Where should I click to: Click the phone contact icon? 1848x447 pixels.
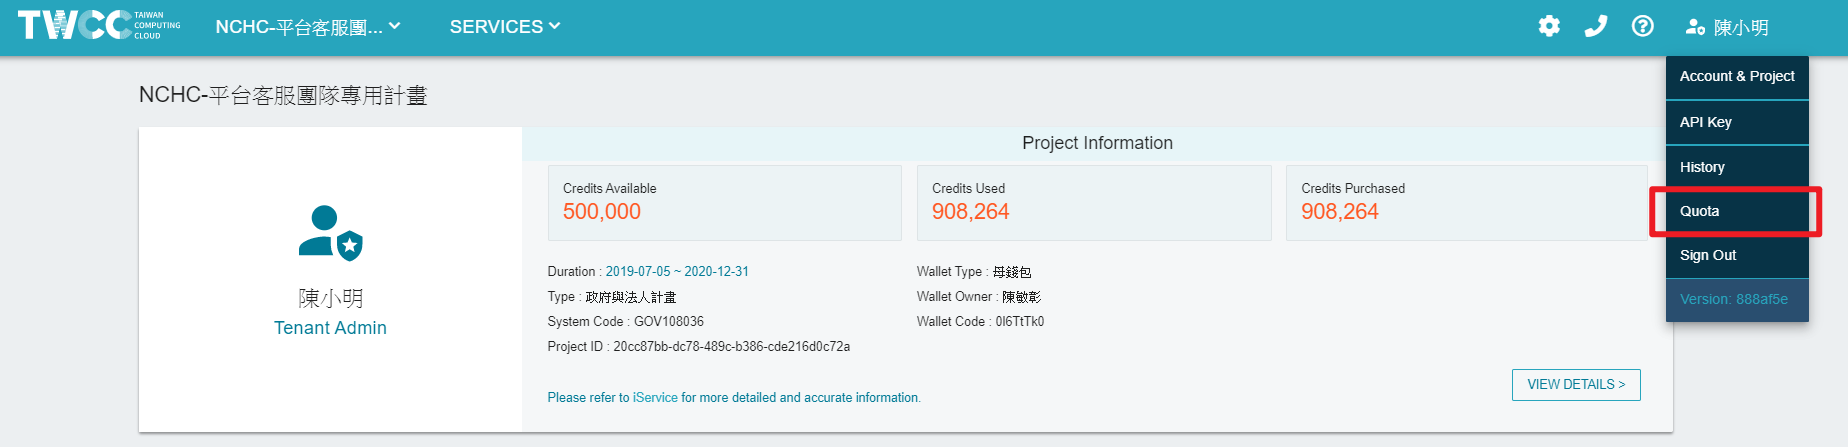(1596, 26)
